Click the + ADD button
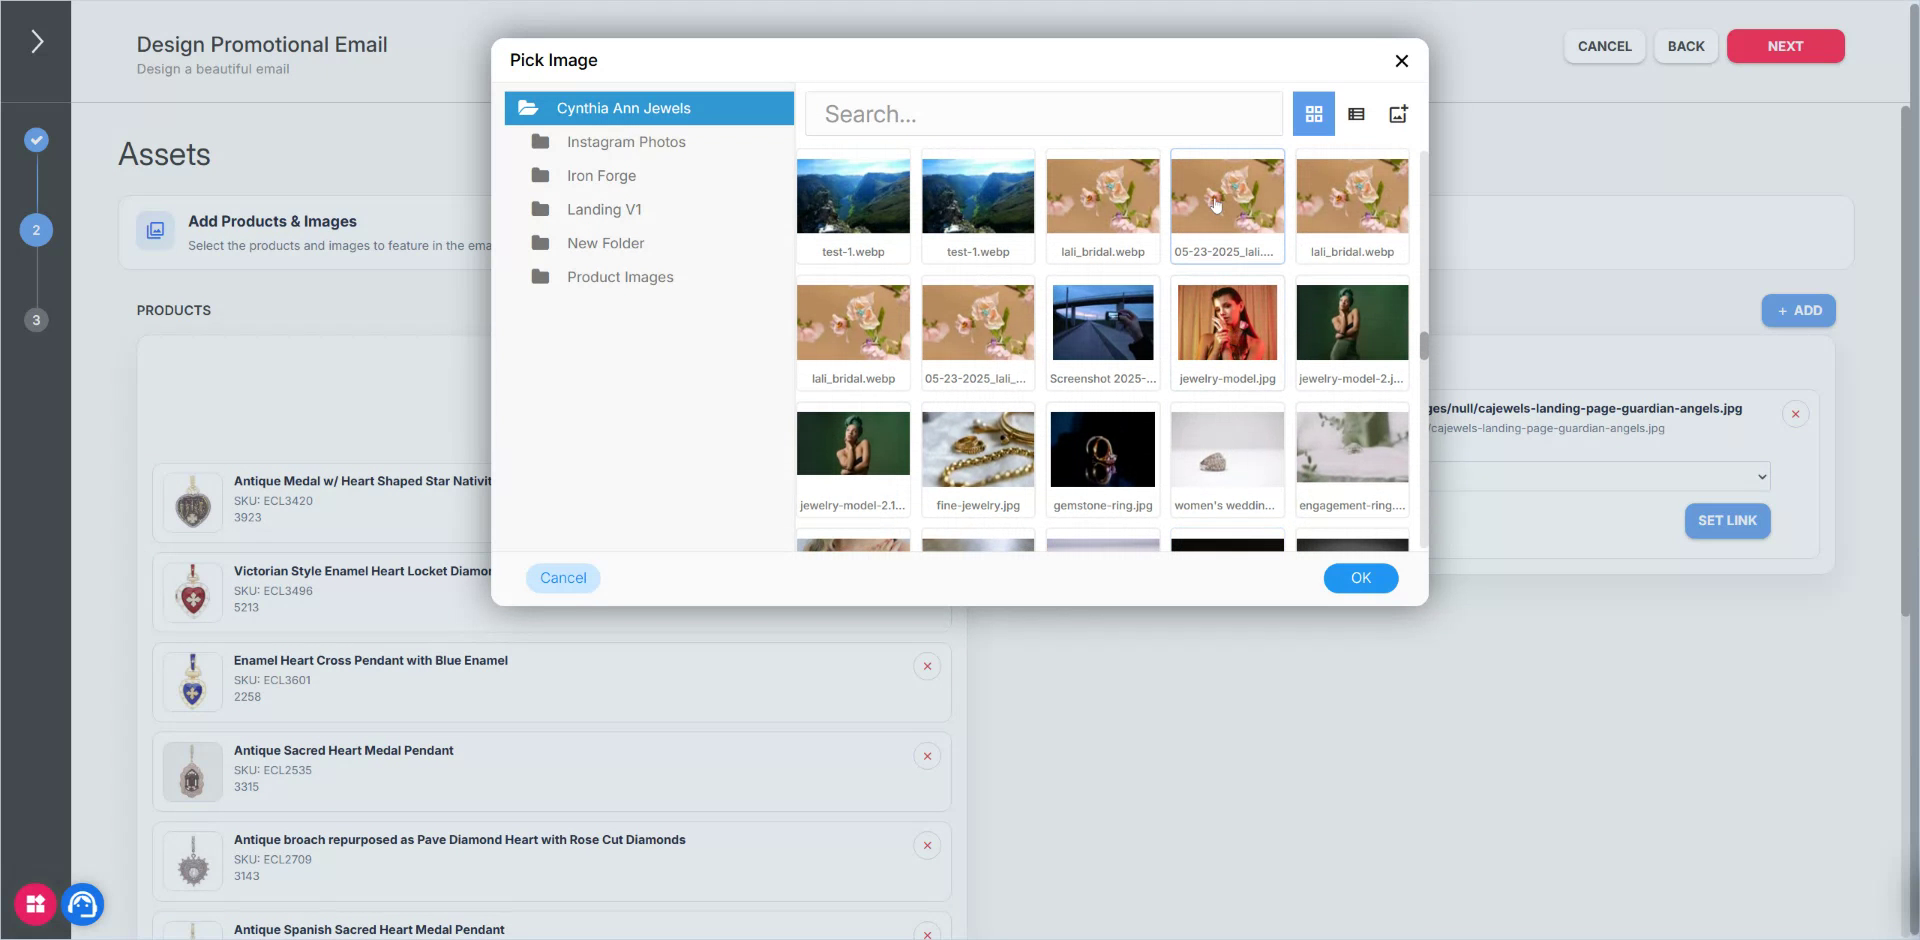The height and width of the screenshot is (940, 1920). [x=1798, y=311]
